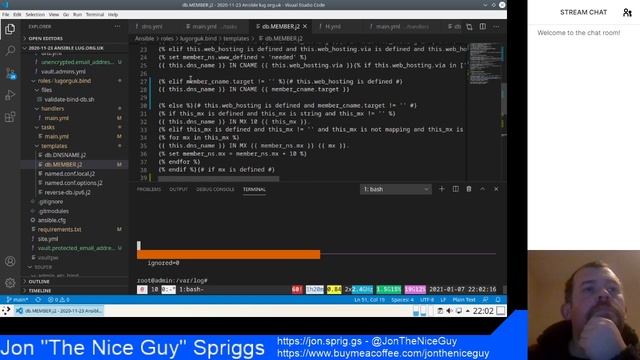The height and width of the screenshot is (360, 640).
Task: Click the volume icon in system tray
Action: tap(449, 311)
